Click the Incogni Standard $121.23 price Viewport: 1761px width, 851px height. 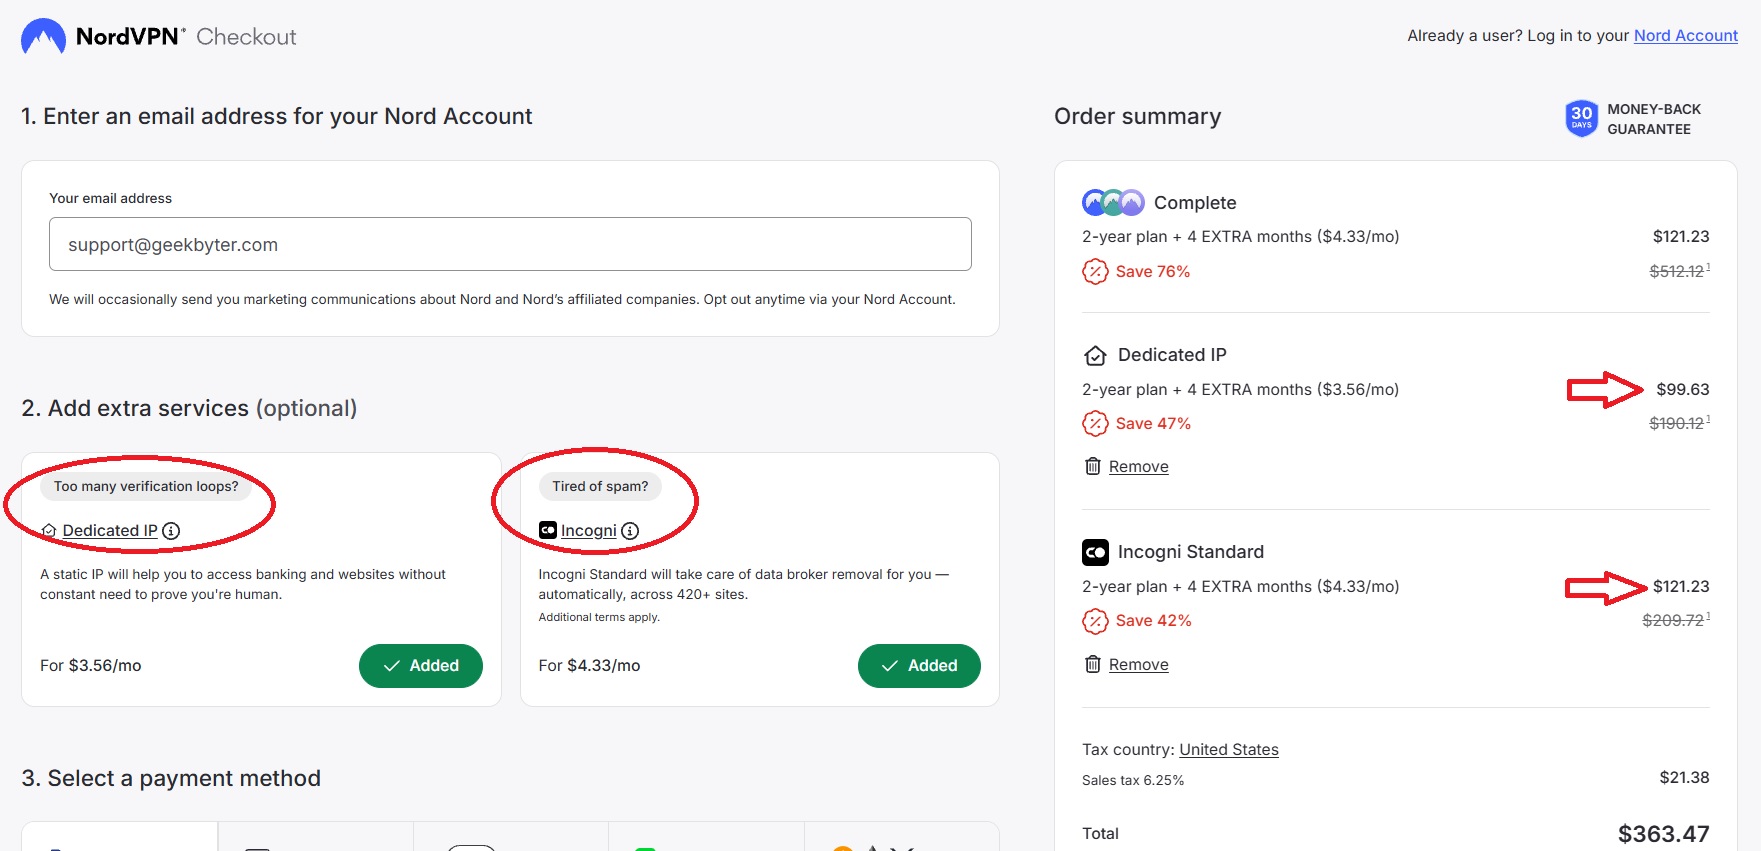click(x=1681, y=587)
